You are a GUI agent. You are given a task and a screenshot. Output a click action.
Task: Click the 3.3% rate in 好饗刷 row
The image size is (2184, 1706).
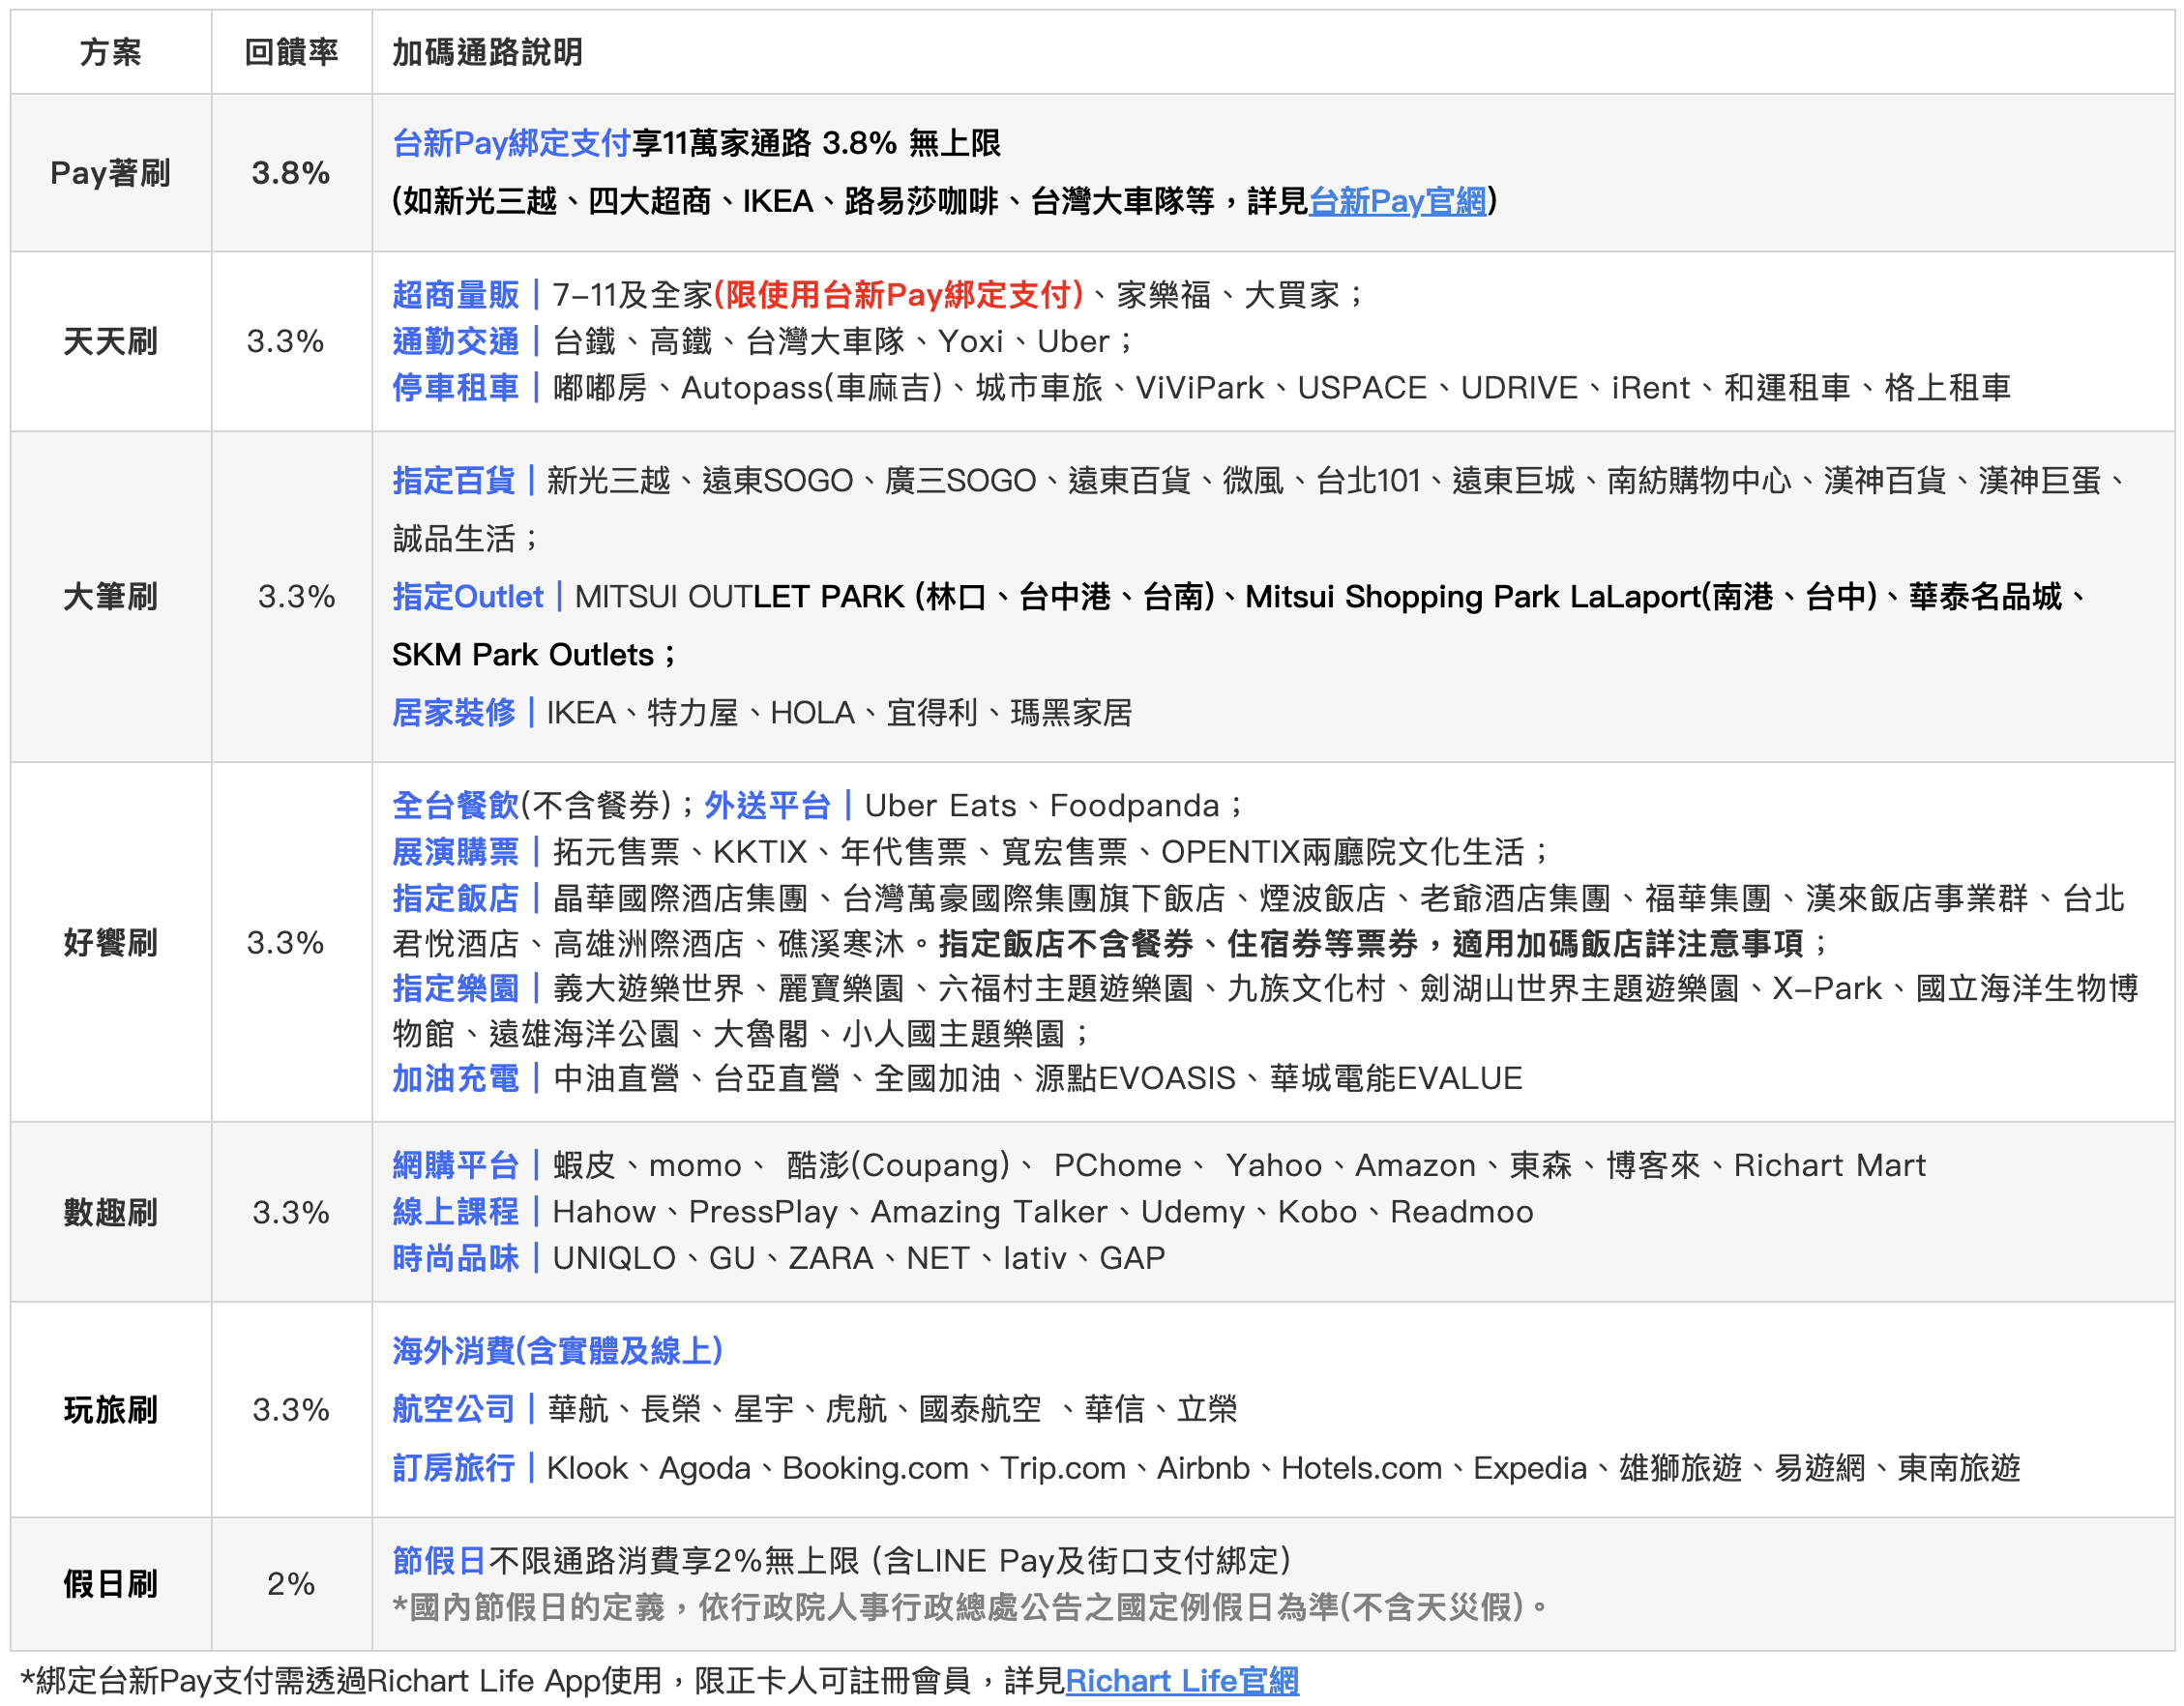[285, 943]
